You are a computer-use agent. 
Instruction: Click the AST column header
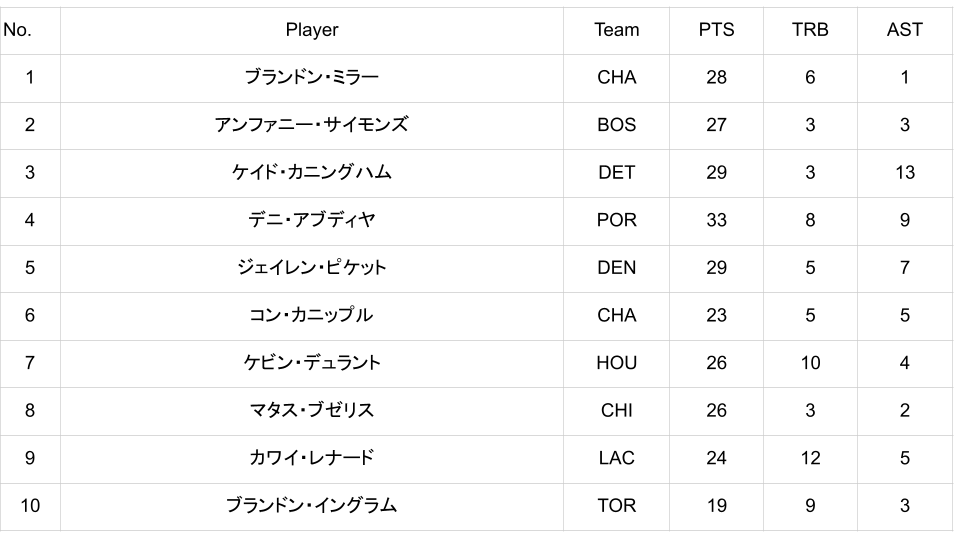[904, 30]
